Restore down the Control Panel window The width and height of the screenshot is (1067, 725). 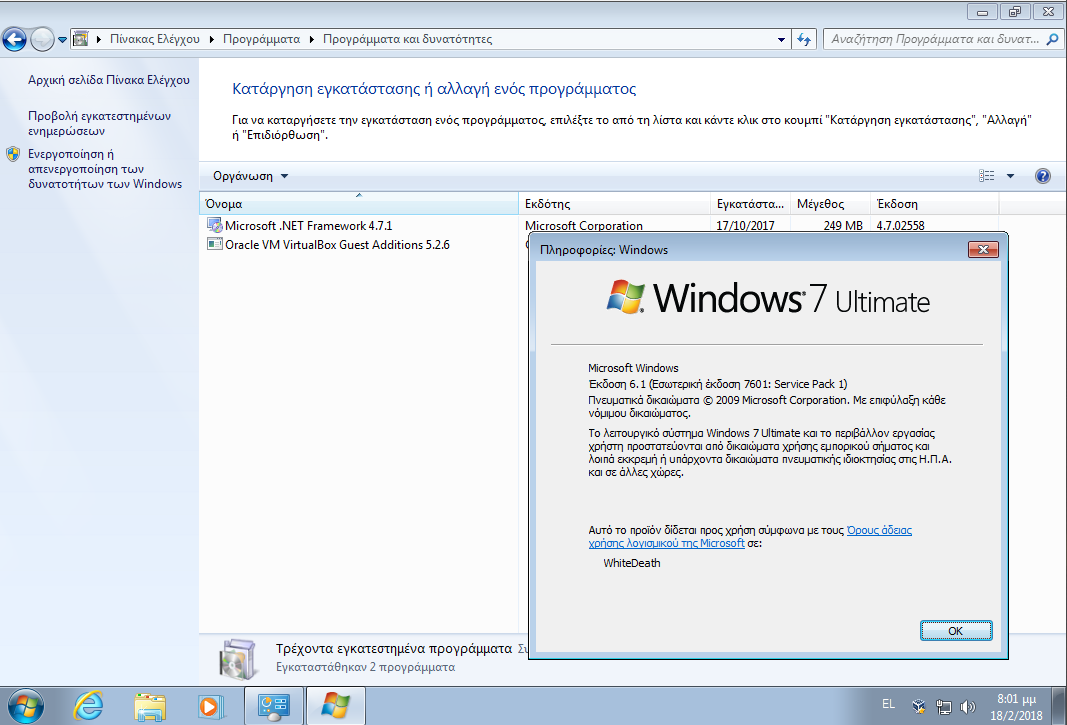tap(1015, 12)
